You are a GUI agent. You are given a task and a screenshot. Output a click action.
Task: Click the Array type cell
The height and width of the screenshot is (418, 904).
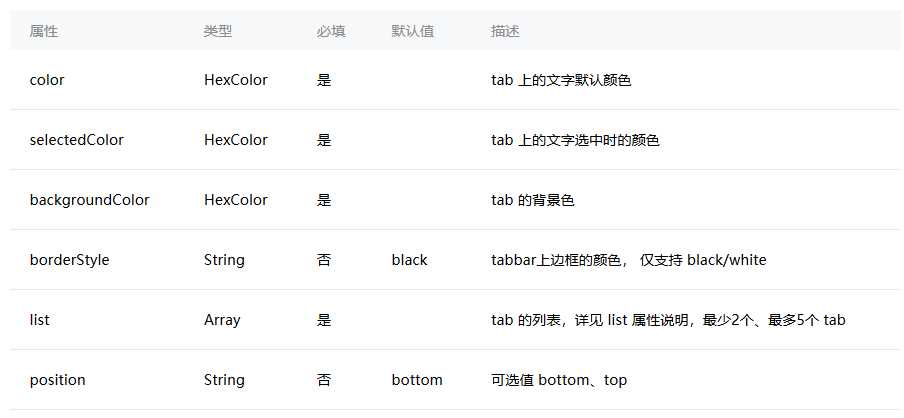(222, 321)
